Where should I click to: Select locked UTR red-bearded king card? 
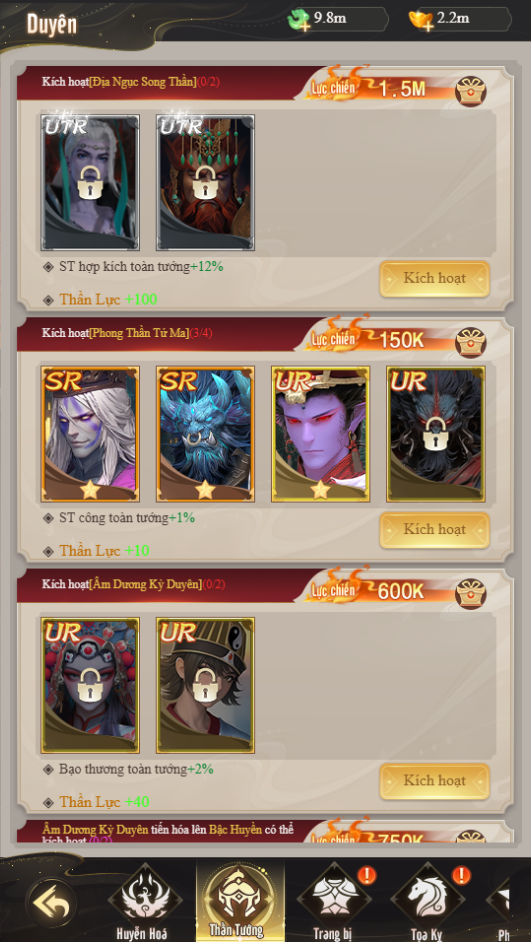click(205, 183)
